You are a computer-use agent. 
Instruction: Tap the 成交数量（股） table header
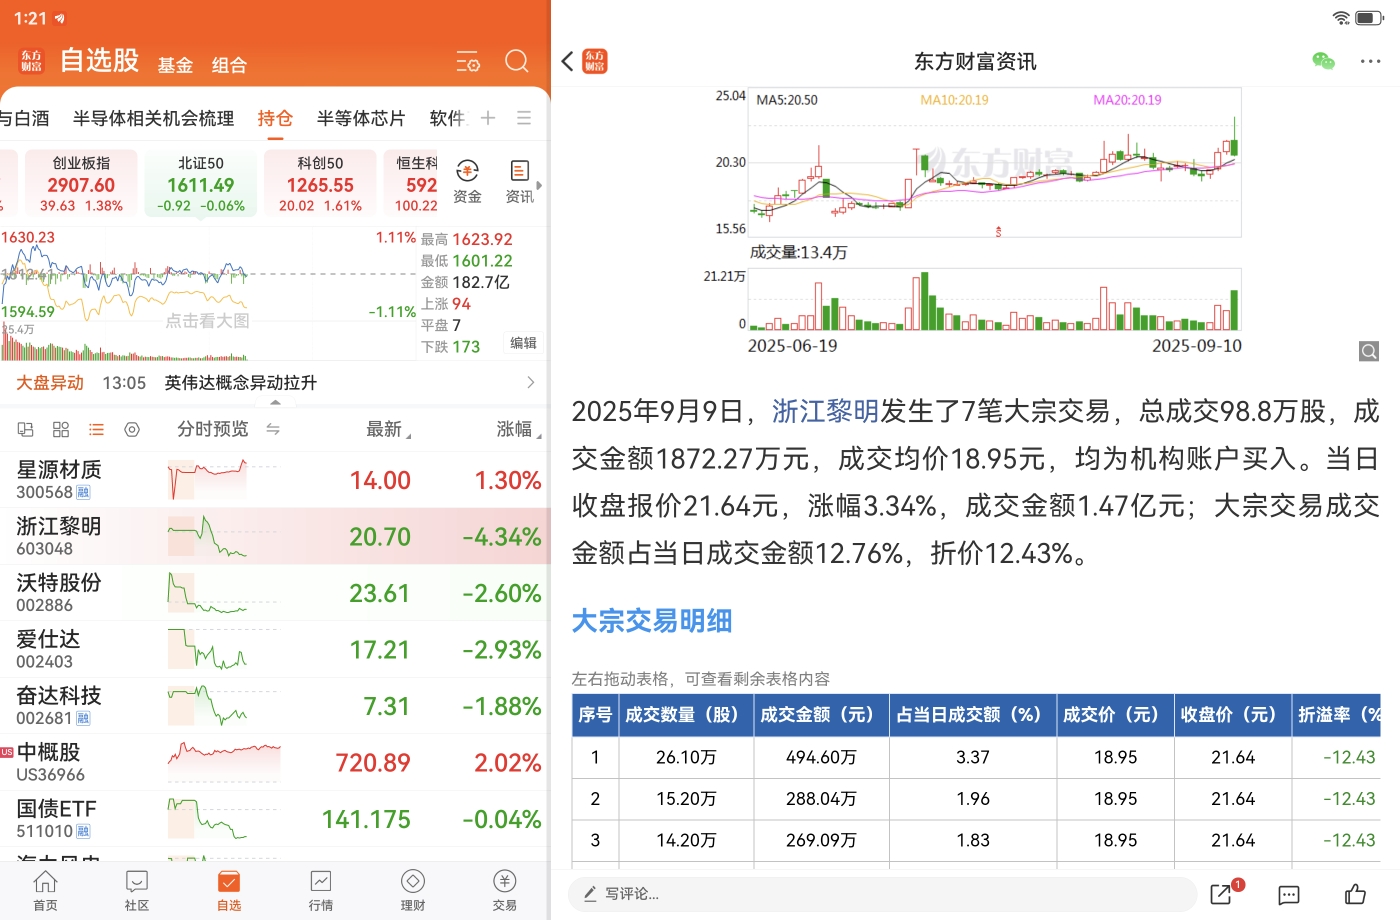click(686, 715)
